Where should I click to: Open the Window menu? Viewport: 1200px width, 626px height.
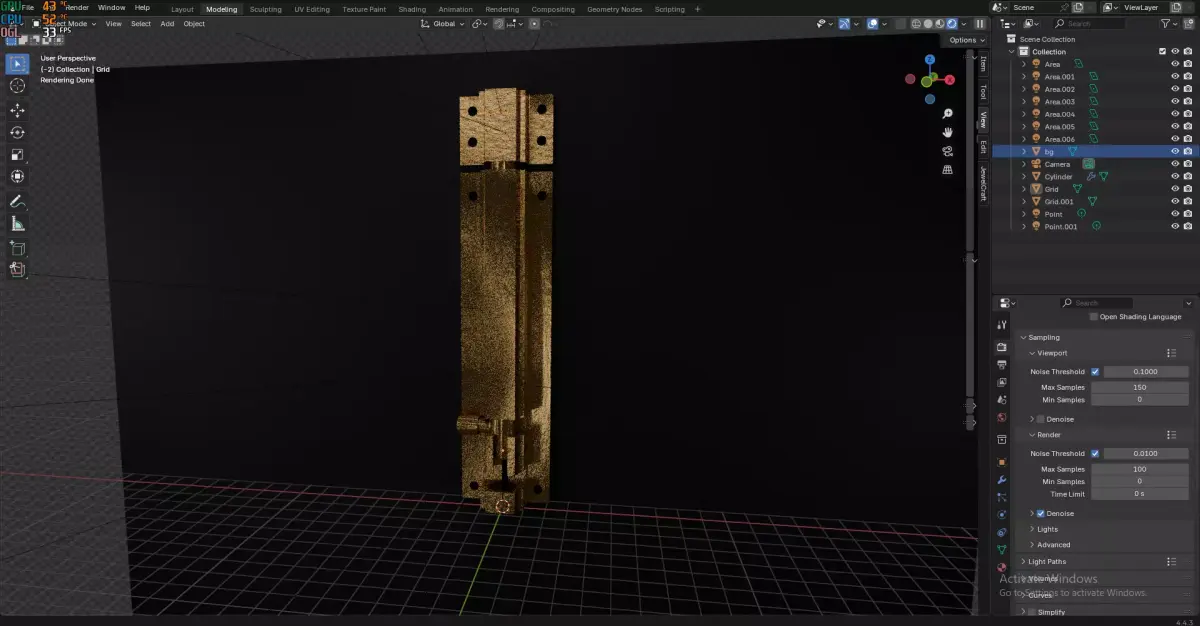111,7
